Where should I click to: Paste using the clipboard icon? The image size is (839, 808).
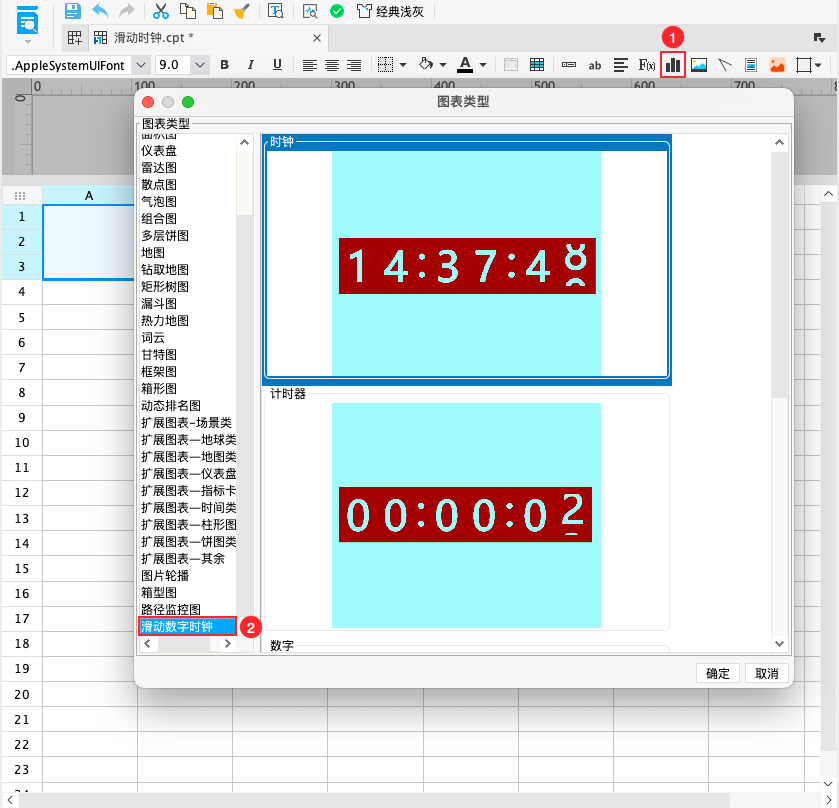(215, 11)
